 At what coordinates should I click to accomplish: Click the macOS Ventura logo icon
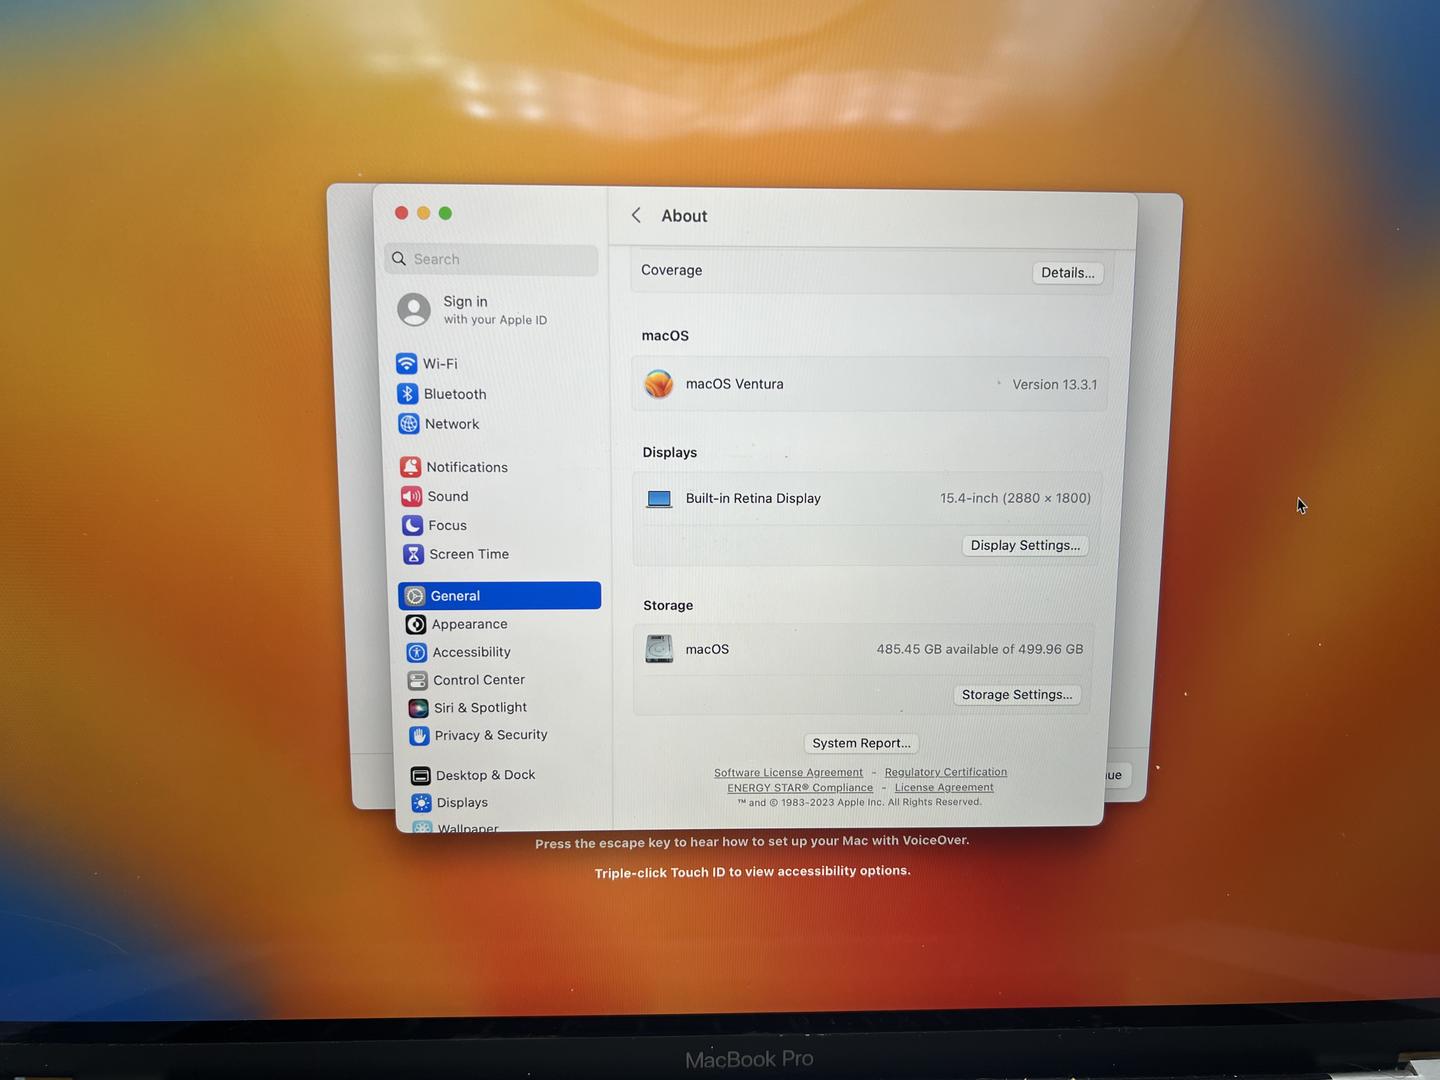click(x=659, y=384)
